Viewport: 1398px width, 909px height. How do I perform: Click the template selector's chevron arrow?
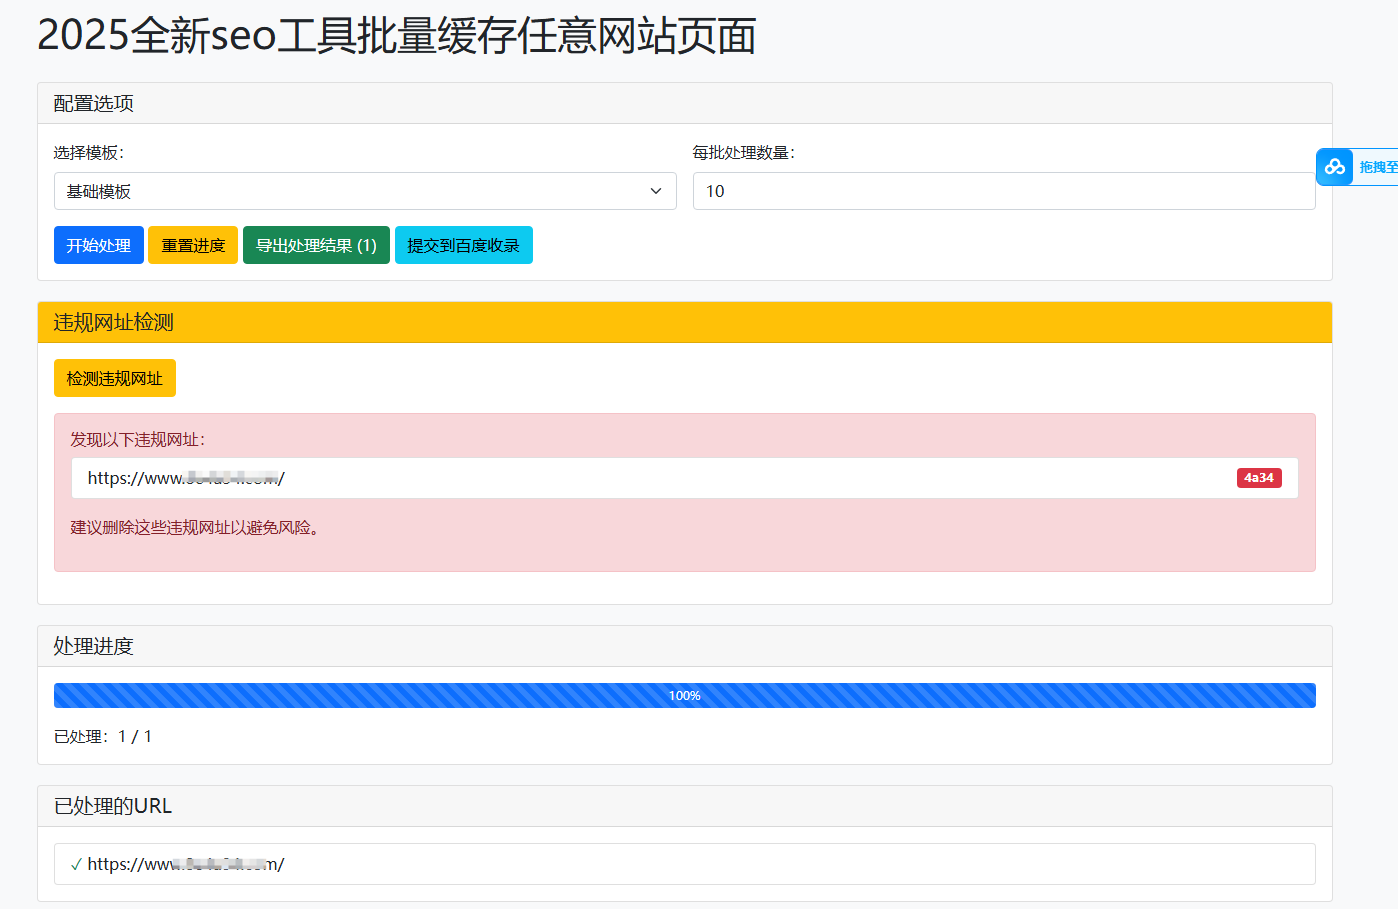coord(655,191)
